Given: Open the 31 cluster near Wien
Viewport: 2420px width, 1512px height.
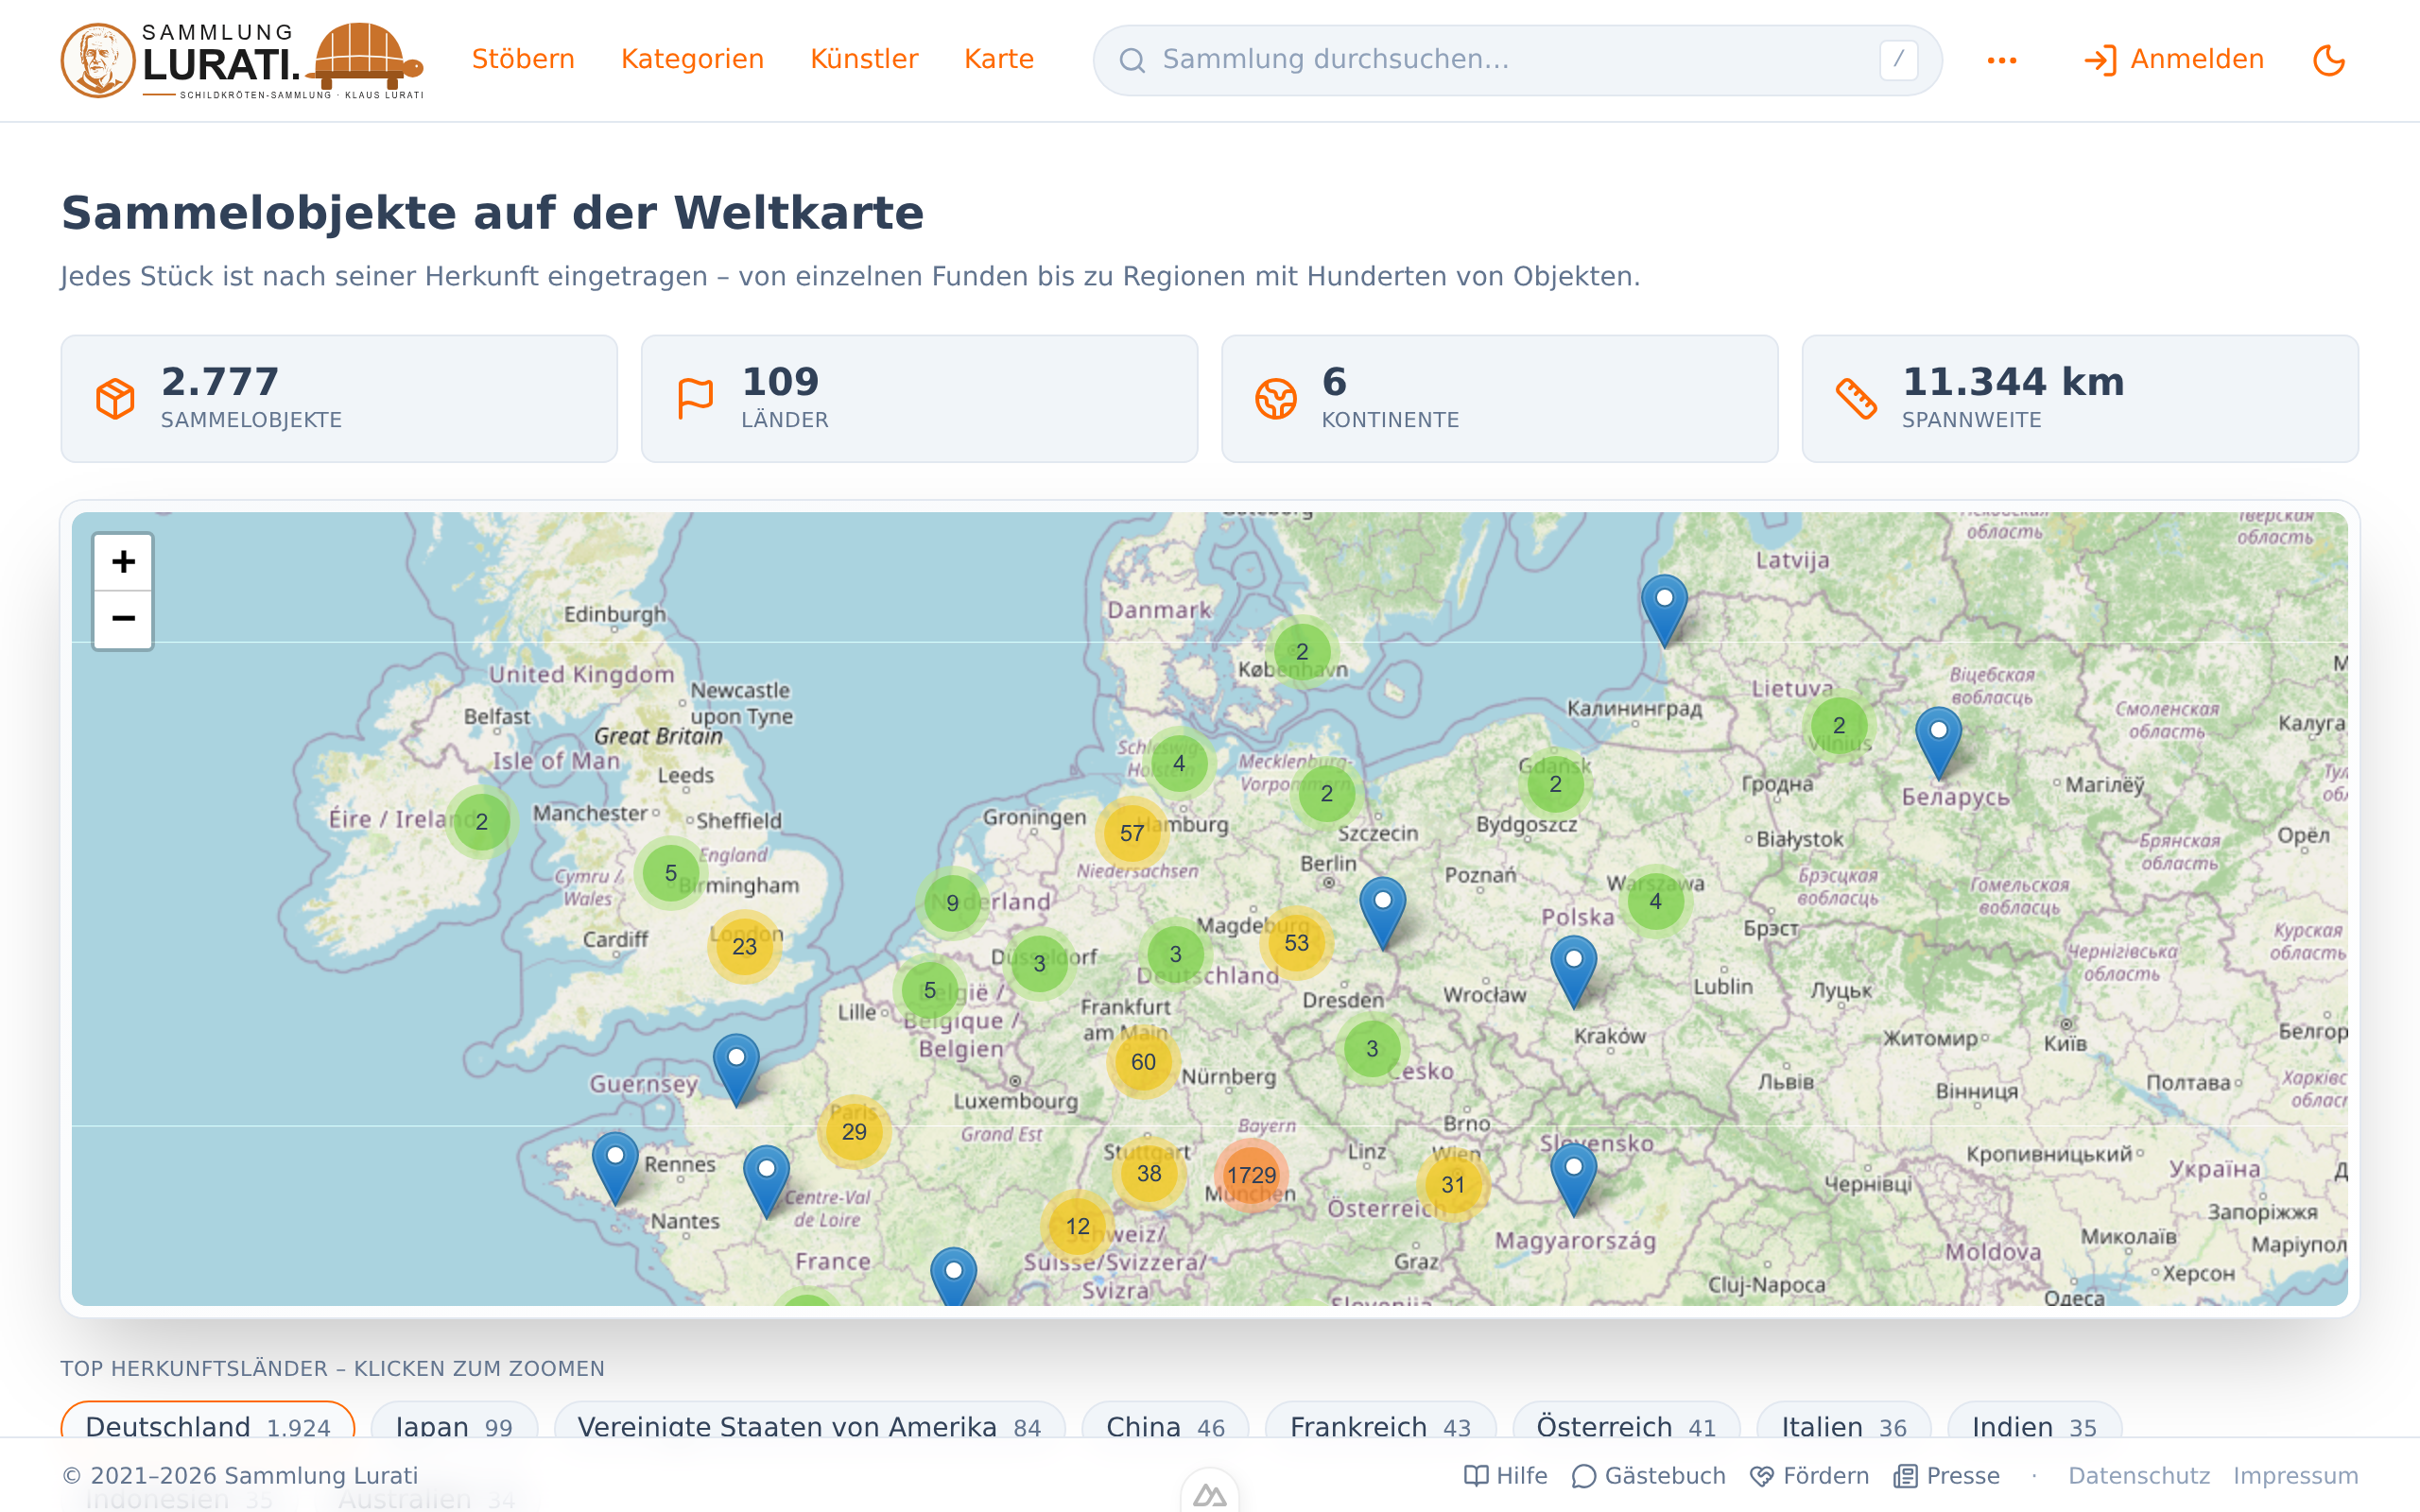Looking at the screenshot, I should (x=1453, y=1185).
